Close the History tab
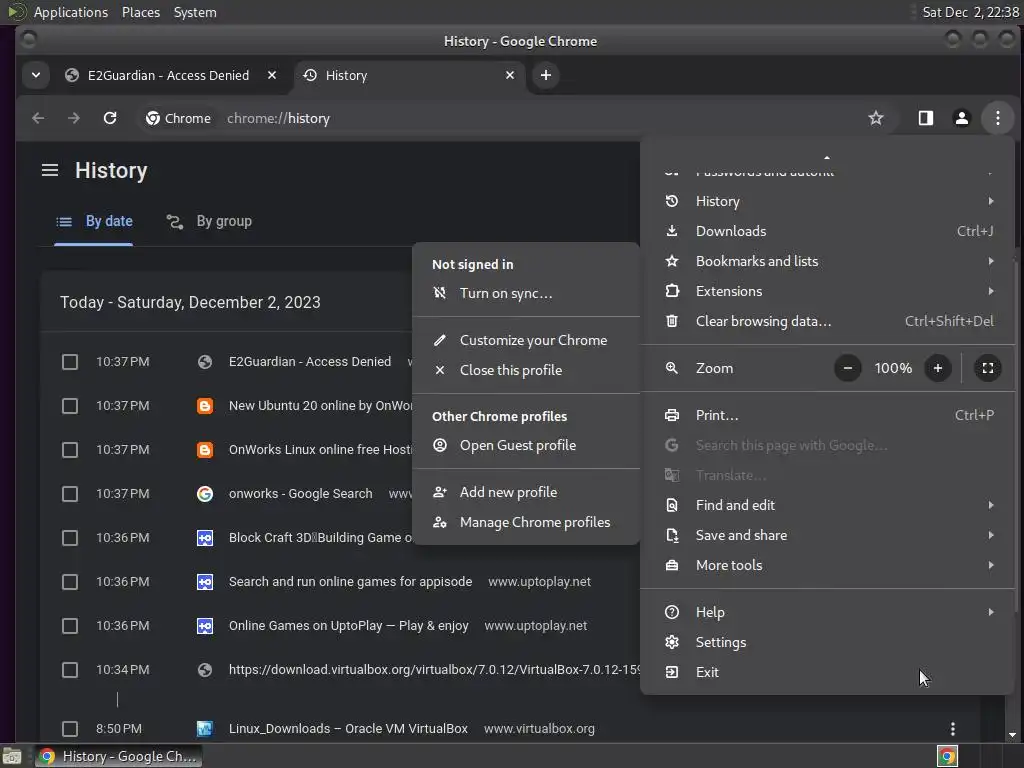 510,75
